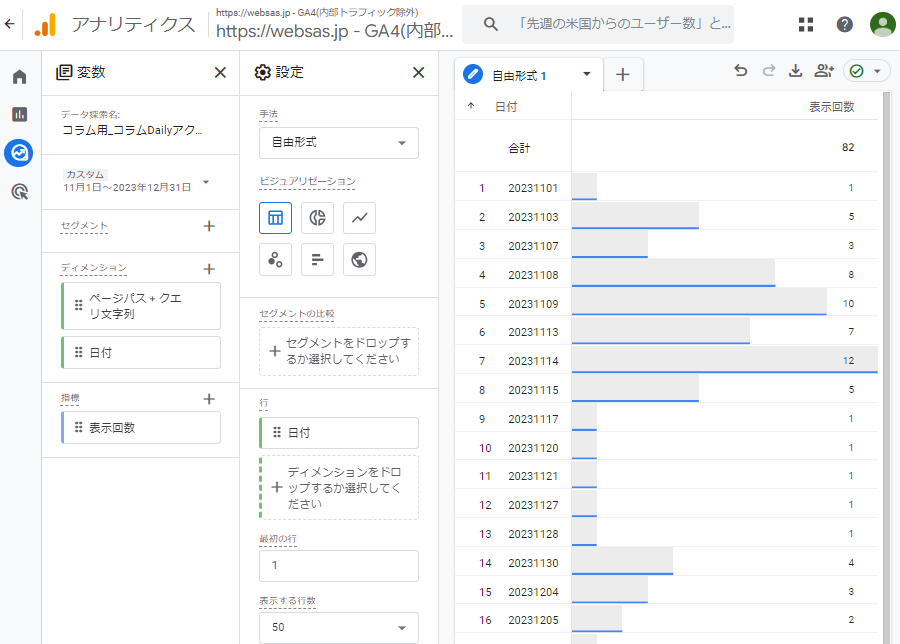Click date cell 20231114
900x644 pixels.
533,361
